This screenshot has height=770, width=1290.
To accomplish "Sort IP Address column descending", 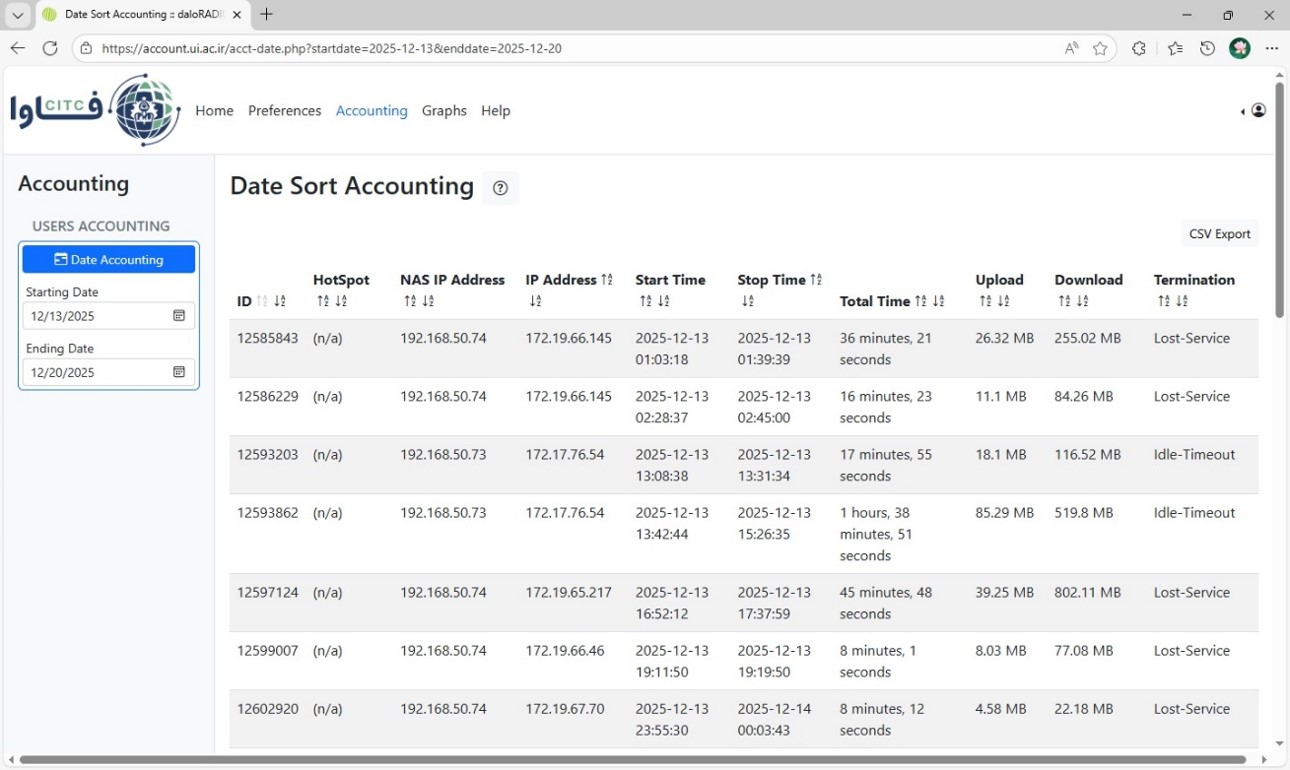I will click(535, 301).
